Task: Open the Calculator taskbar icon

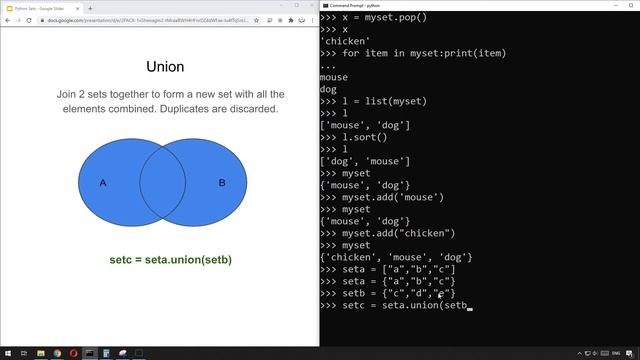Action: [106, 353]
